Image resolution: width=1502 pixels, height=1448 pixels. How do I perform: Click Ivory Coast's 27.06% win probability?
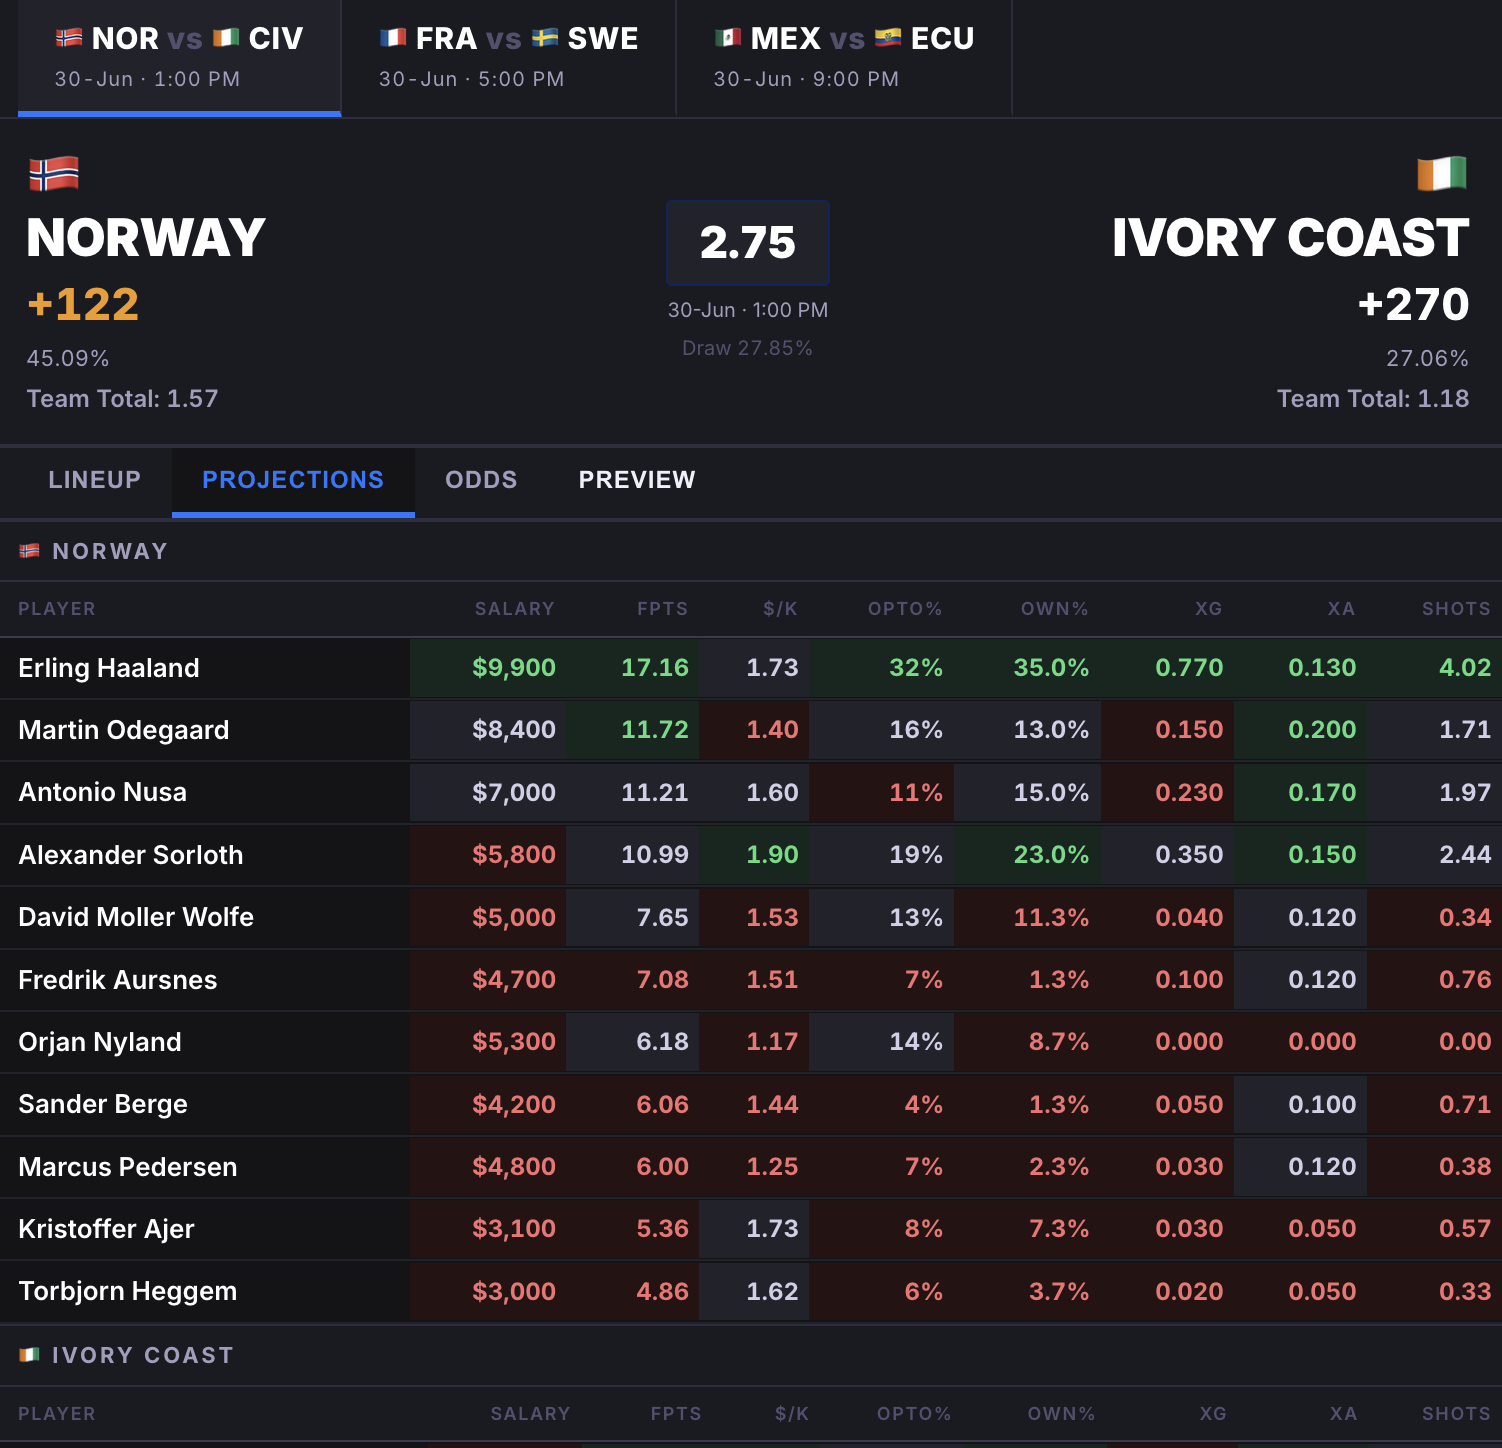1427,358
